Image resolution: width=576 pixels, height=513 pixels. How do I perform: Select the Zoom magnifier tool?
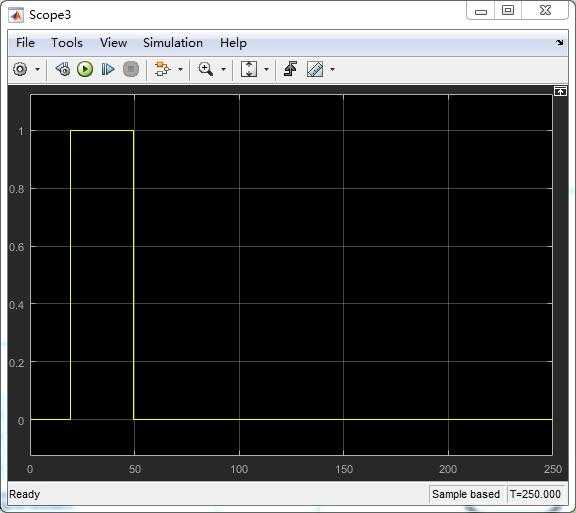point(206,69)
